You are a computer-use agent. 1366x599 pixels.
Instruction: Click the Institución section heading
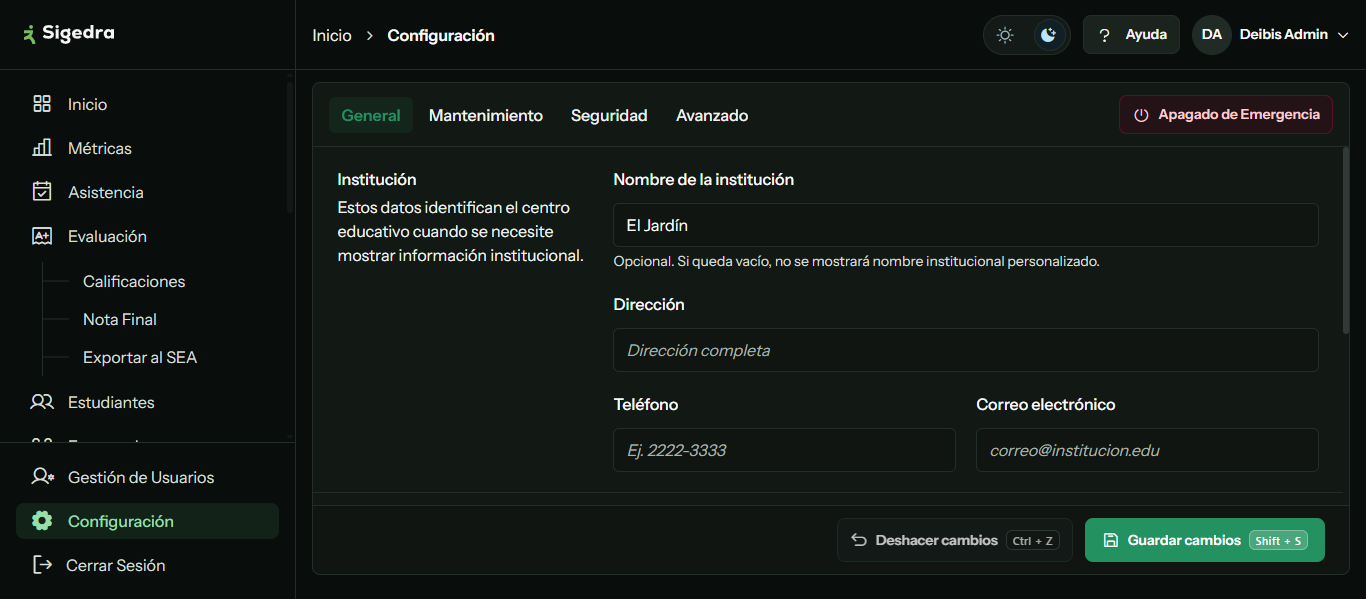377,179
